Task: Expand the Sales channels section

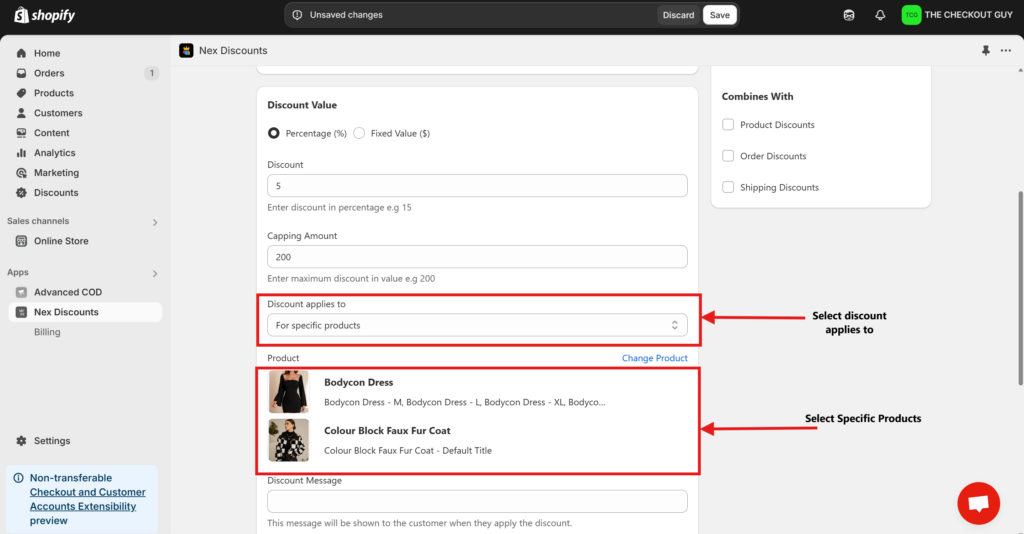Action: point(155,223)
